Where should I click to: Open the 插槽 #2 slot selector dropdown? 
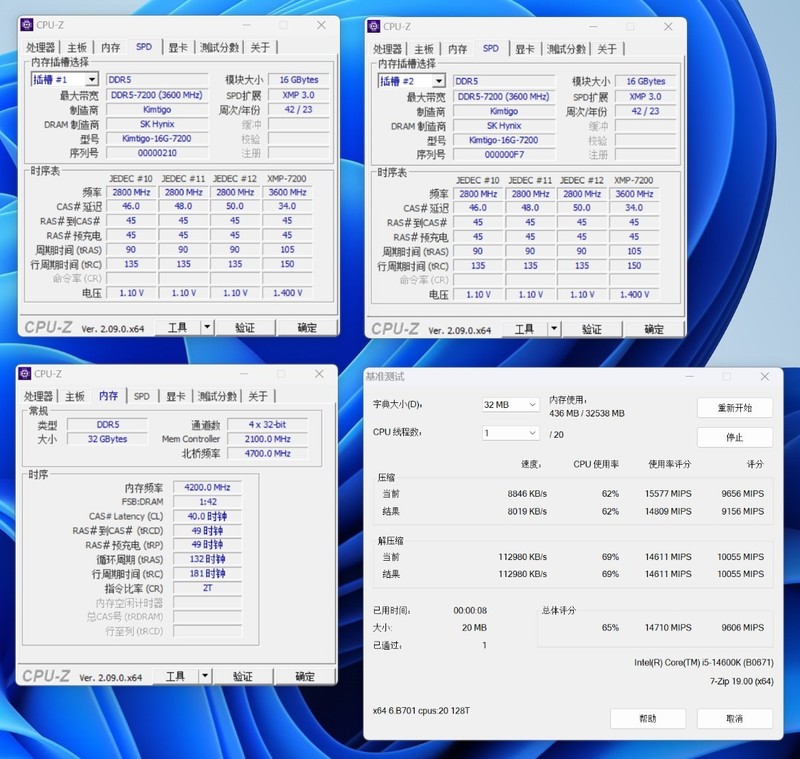pos(438,80)
